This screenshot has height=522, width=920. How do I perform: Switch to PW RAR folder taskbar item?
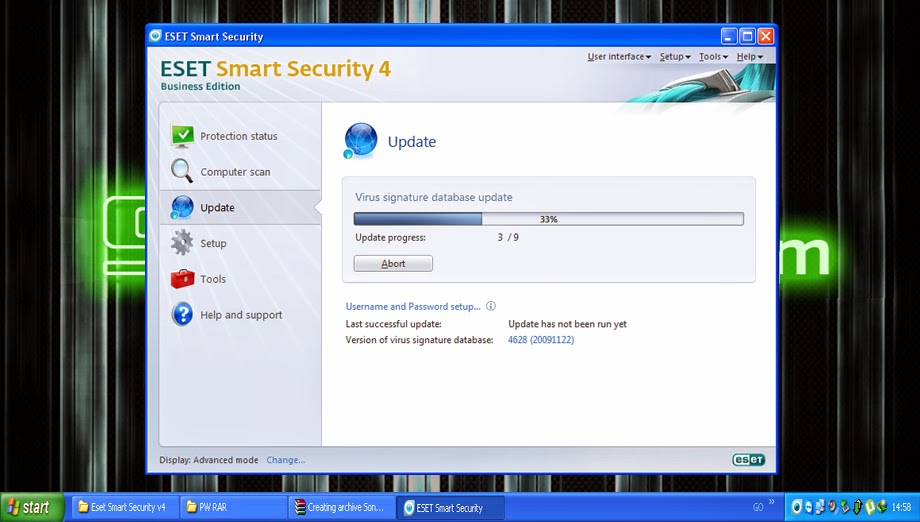coord(232,507)
